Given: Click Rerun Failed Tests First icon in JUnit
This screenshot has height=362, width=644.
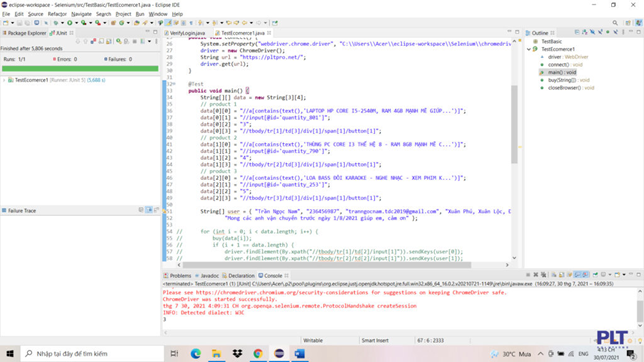Looking at the screenshot, I should point(126,41).
